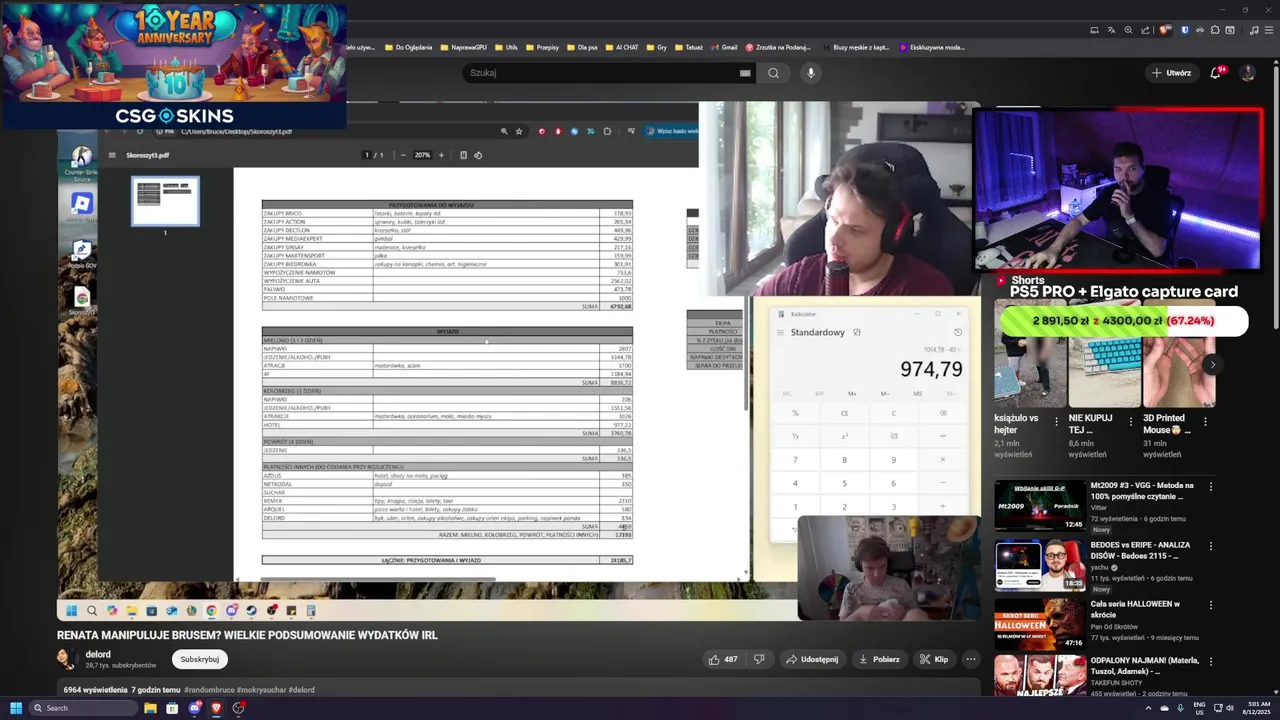Open options for BEDOES vs ERIPE video
Viewport: 1280px width, 720px height.
click(1210, 546)
